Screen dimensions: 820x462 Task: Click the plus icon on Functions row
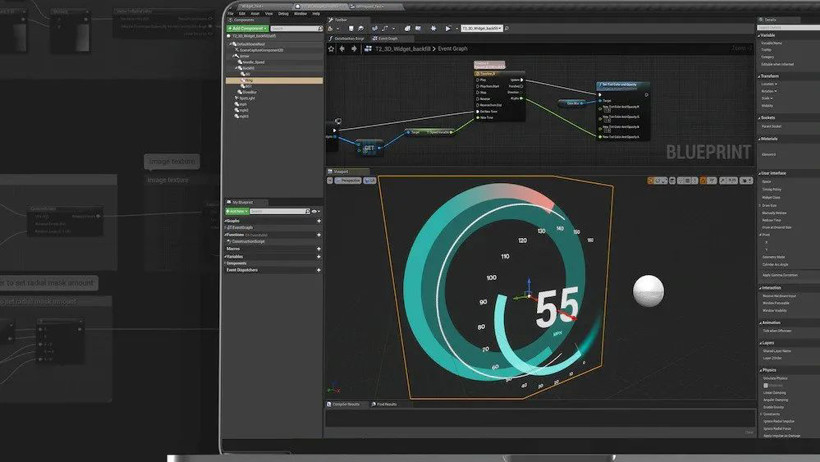pyautogui.click(x=318, y=235)
